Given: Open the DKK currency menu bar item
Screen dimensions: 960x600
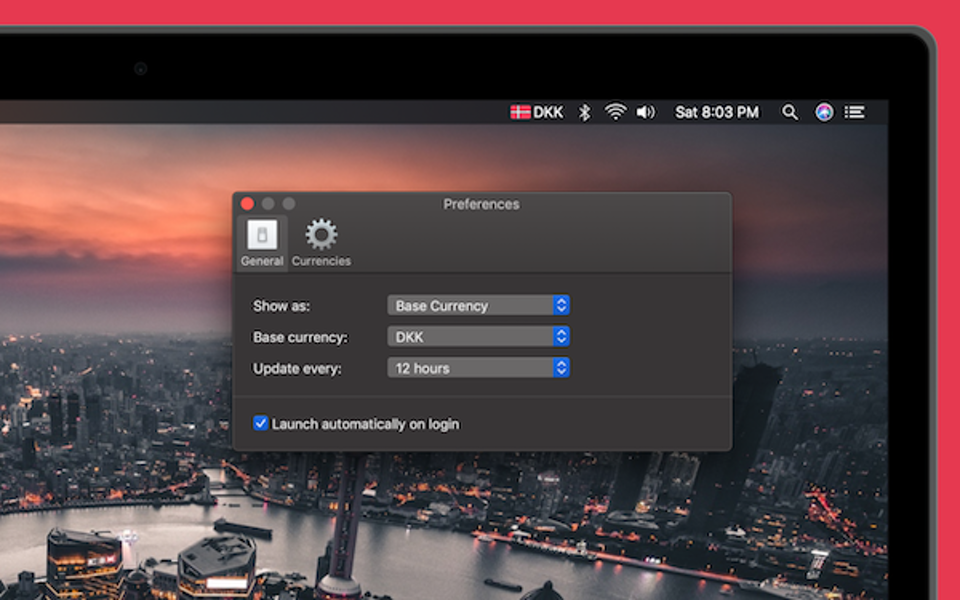Looking at the screenshot, I should pyautogui.click(x=537, y=112).
